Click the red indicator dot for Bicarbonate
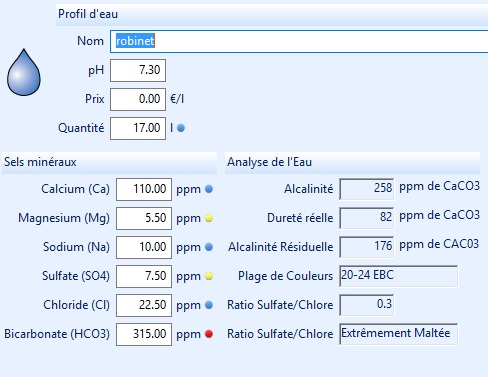Viewport: 488px width, 377px height. [209, 334]
